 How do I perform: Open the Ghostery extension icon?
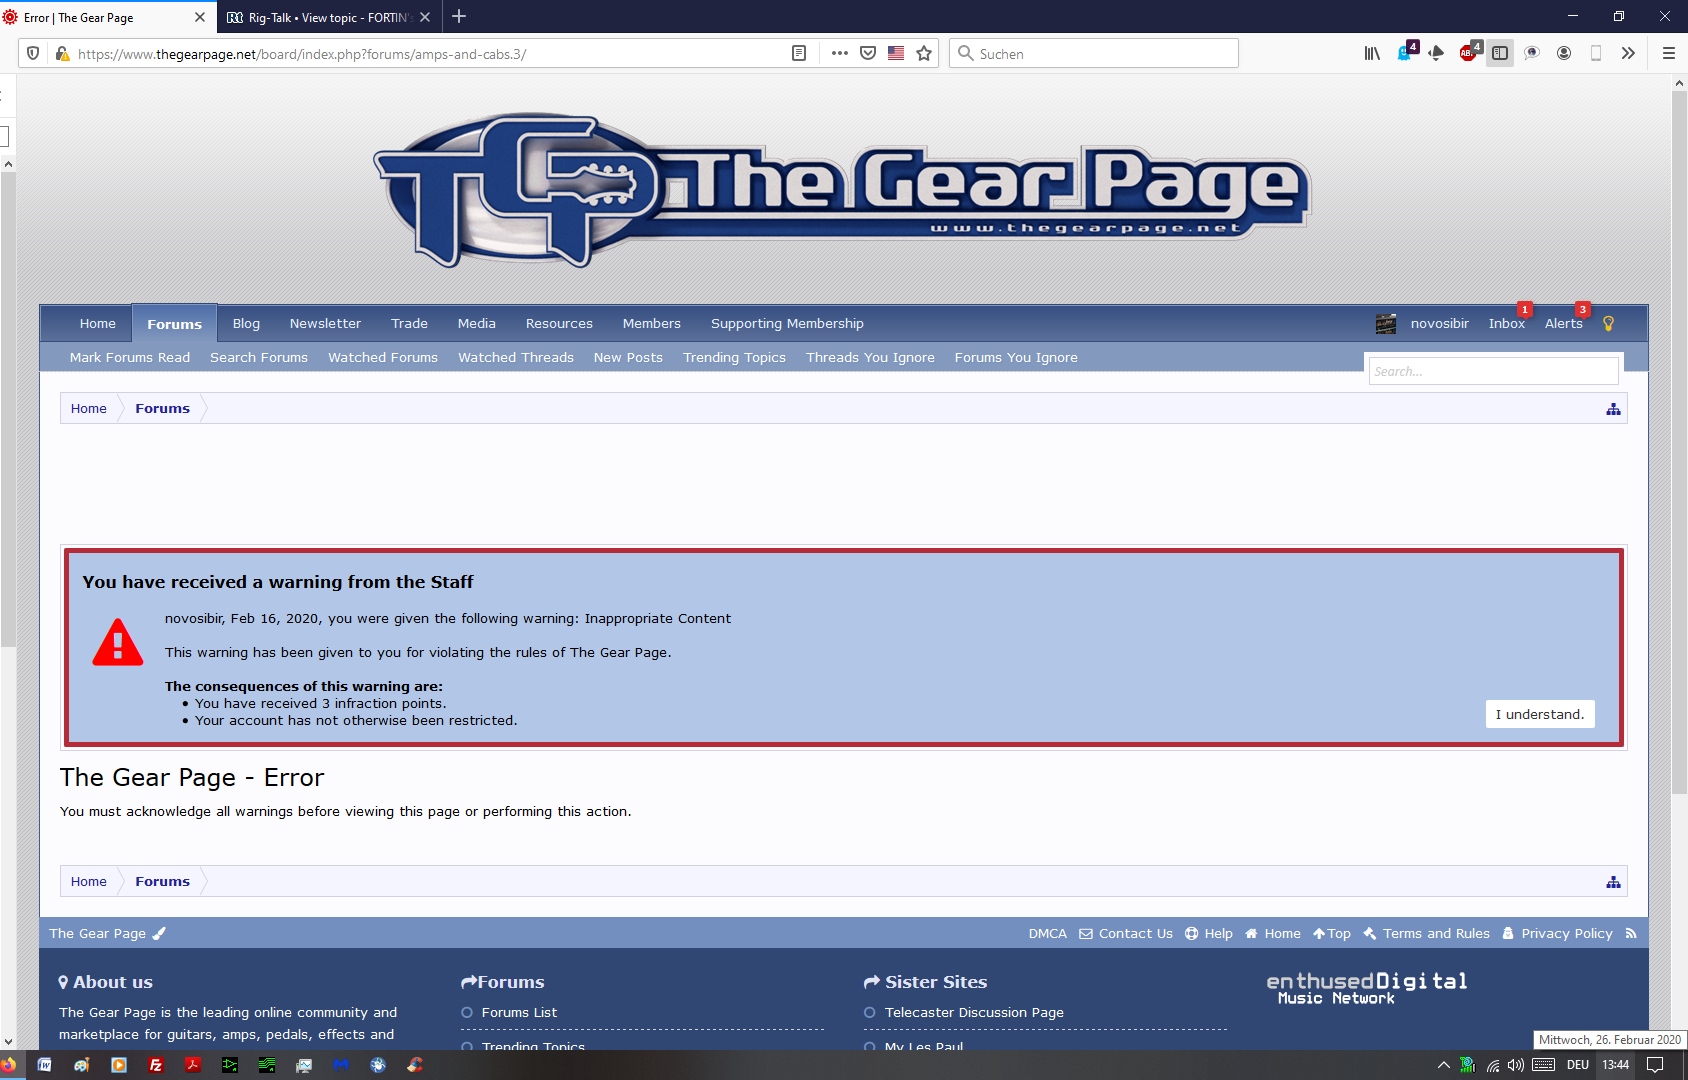(x=1405, y=52)
